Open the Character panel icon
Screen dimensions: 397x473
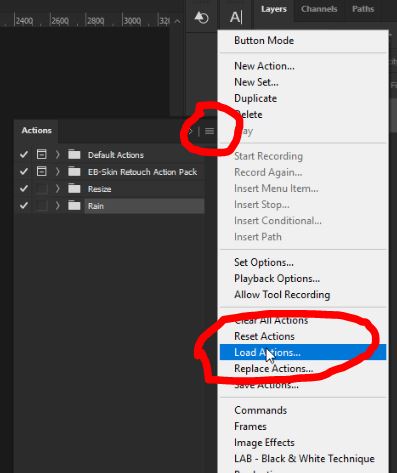pos(236,17)
